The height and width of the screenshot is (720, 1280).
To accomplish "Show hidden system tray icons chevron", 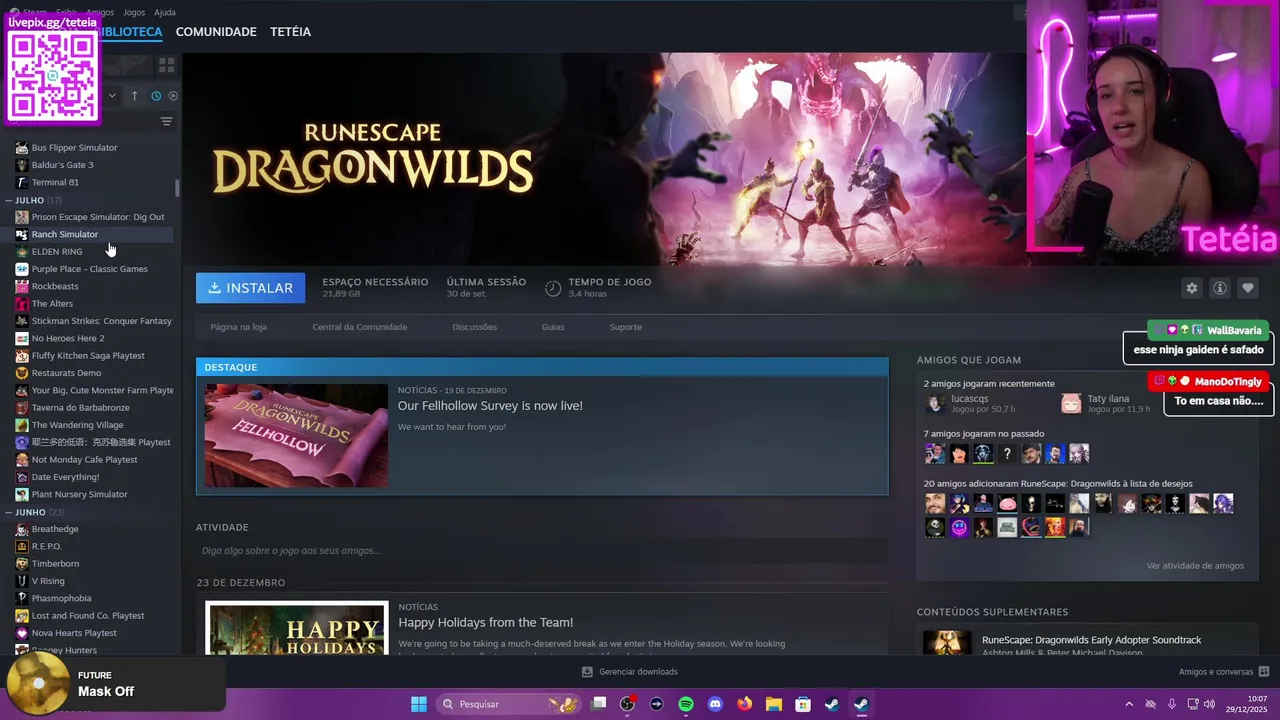I will pos(1129,704).
